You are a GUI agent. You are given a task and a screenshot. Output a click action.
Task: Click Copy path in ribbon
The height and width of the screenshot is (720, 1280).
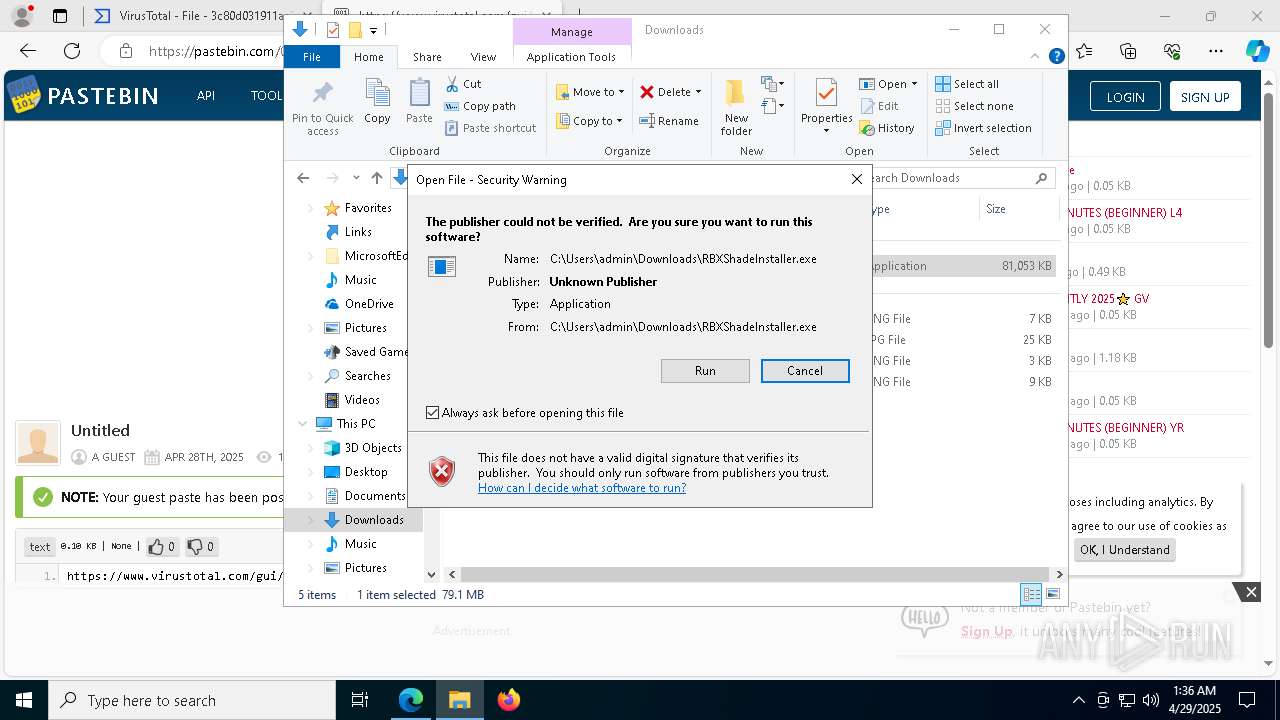tap(480, 106)
